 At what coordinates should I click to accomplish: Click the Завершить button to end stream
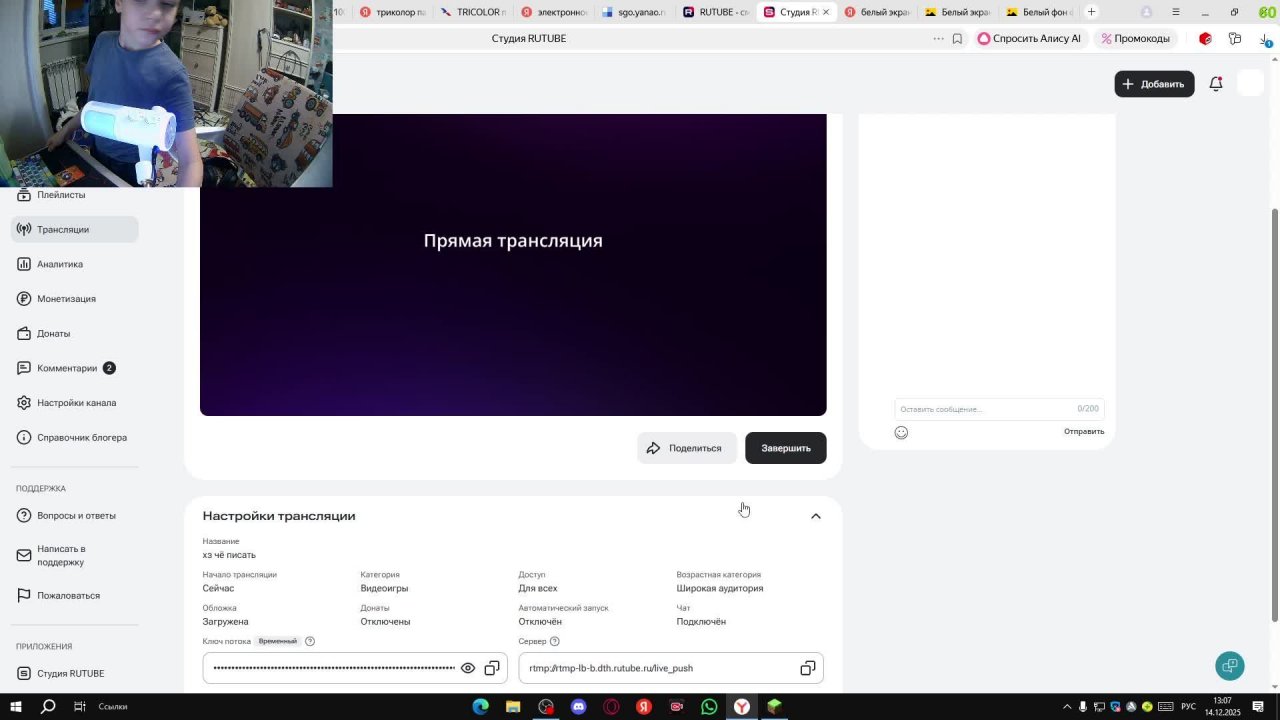(x=785, y=448)
